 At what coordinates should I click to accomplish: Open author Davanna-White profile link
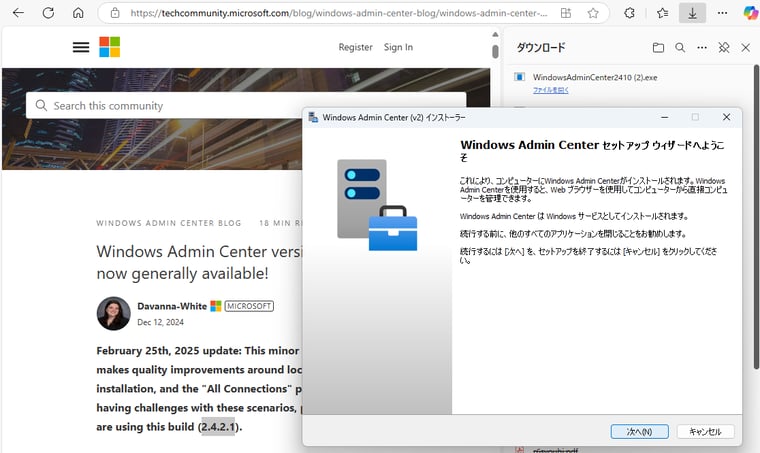click(172, 306)
